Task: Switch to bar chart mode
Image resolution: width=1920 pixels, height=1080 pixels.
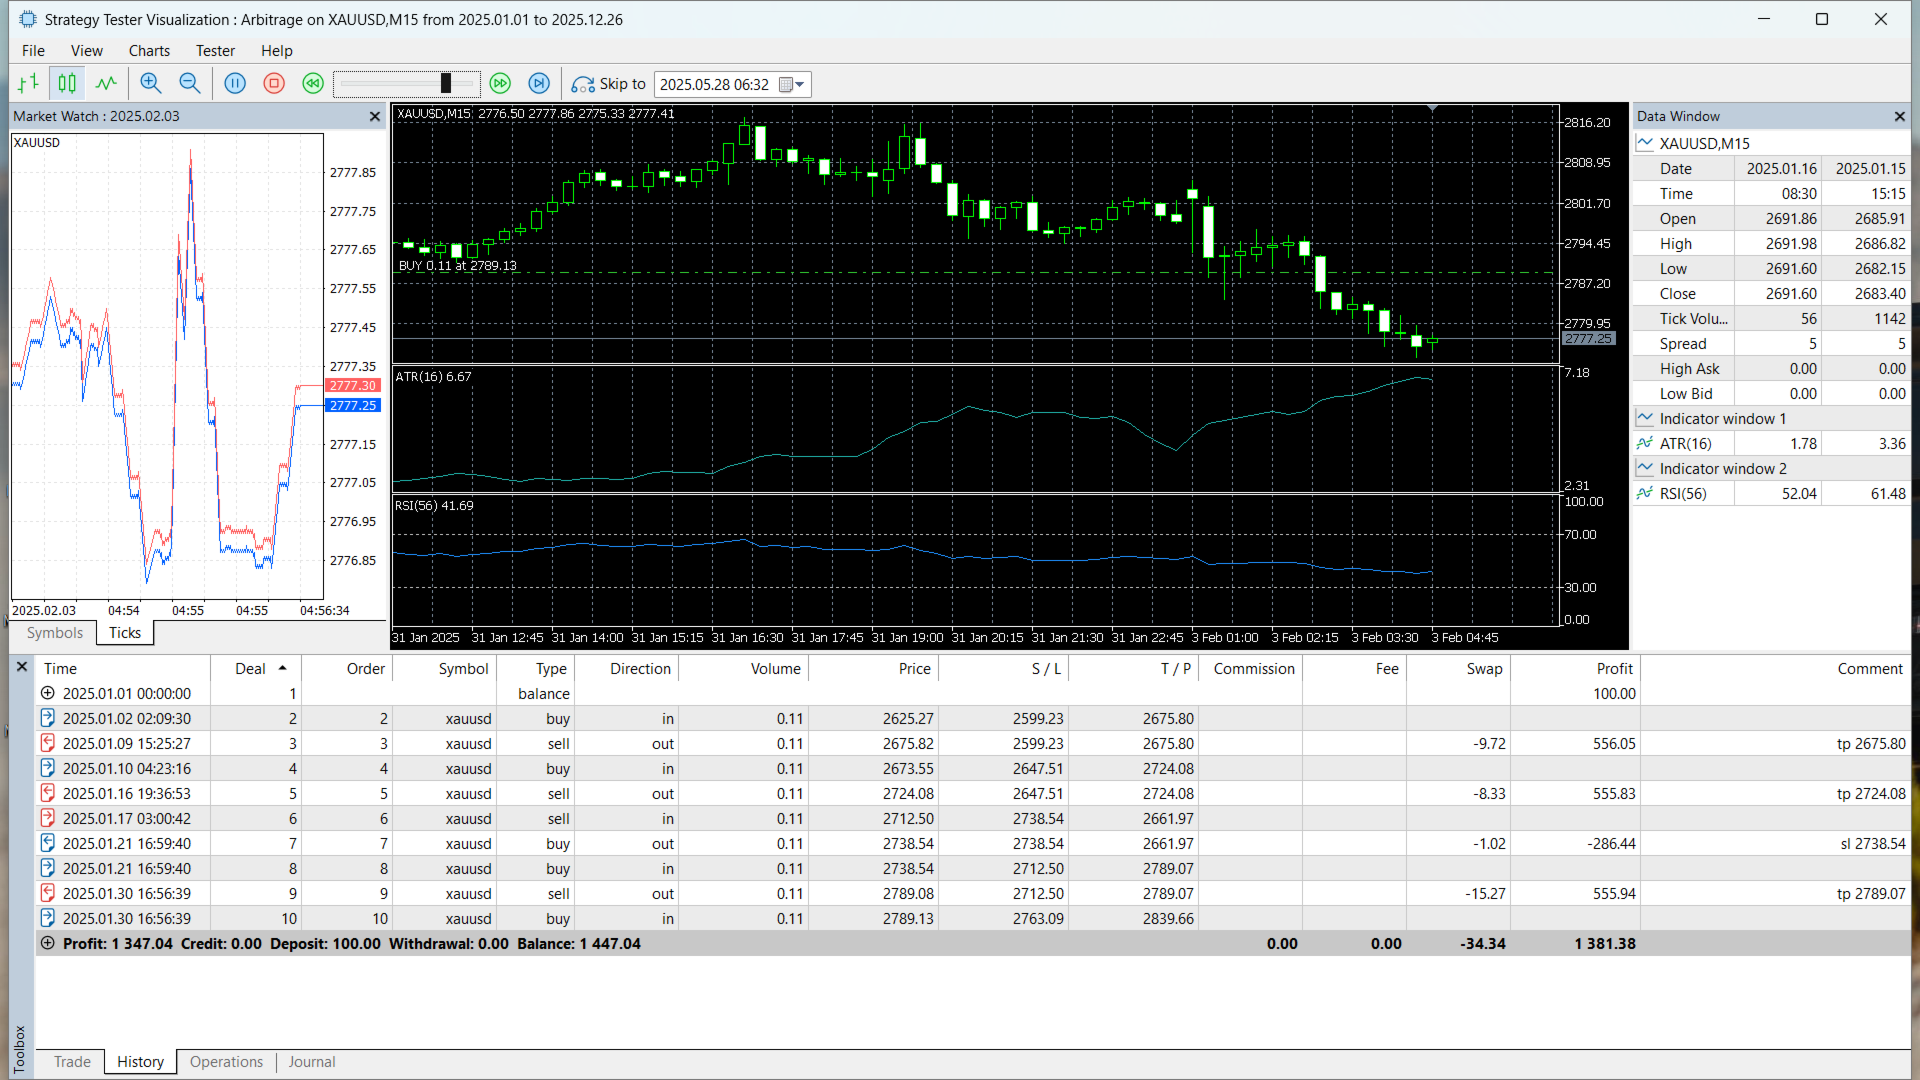Action: [28, 84]
